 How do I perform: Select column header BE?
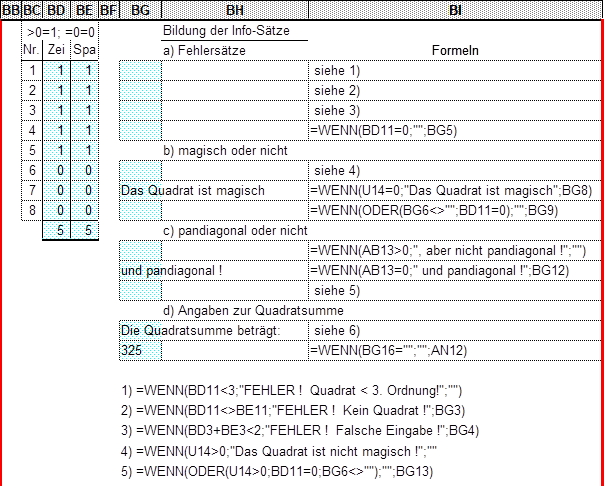(85, 10)
